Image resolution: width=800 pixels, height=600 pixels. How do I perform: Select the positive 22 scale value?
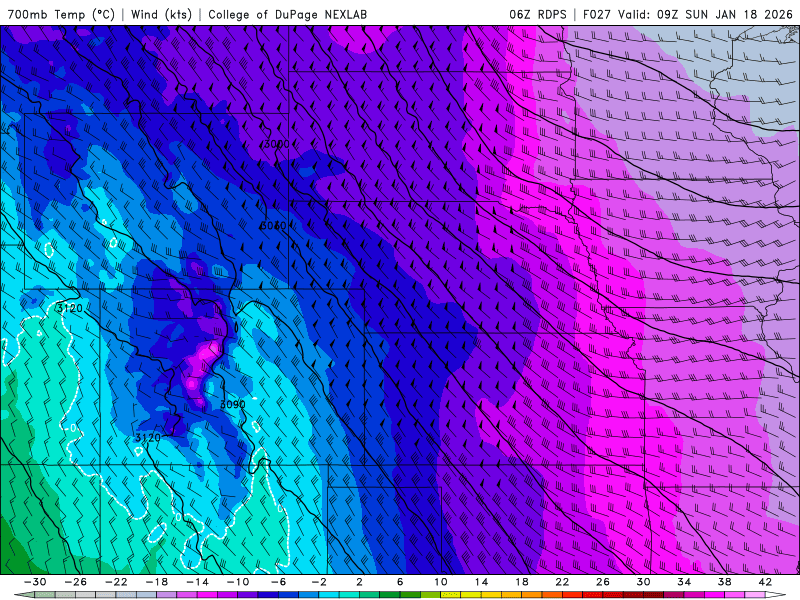(562, 582)
